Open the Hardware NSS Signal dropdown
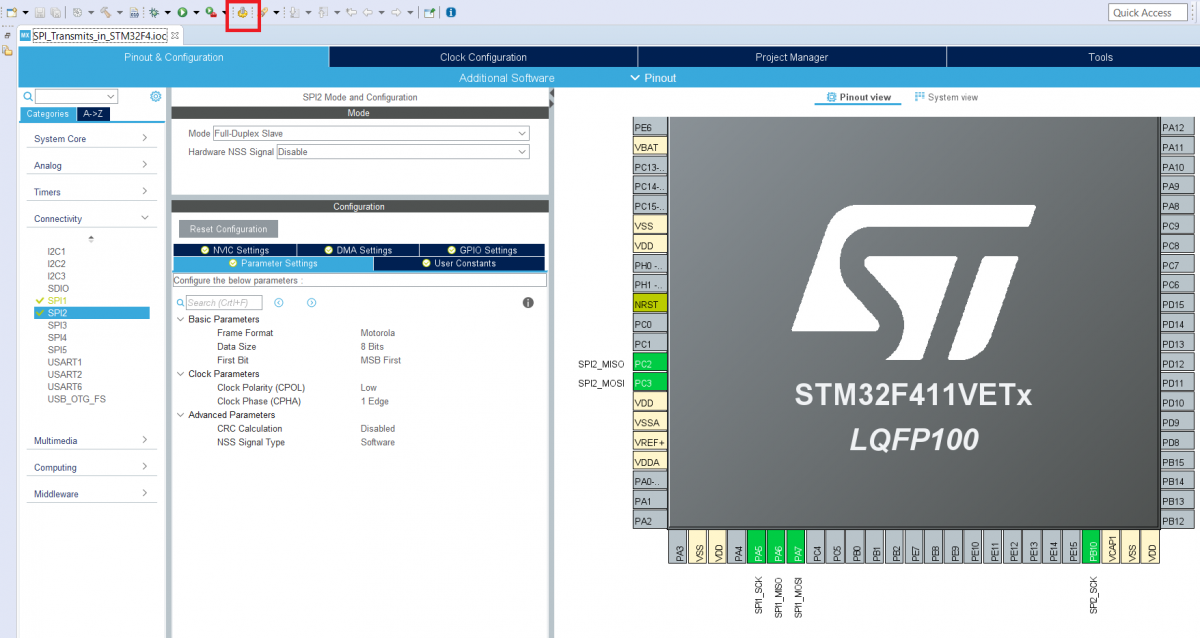This screenshot has width=1200, height=638. coord(402,152)
